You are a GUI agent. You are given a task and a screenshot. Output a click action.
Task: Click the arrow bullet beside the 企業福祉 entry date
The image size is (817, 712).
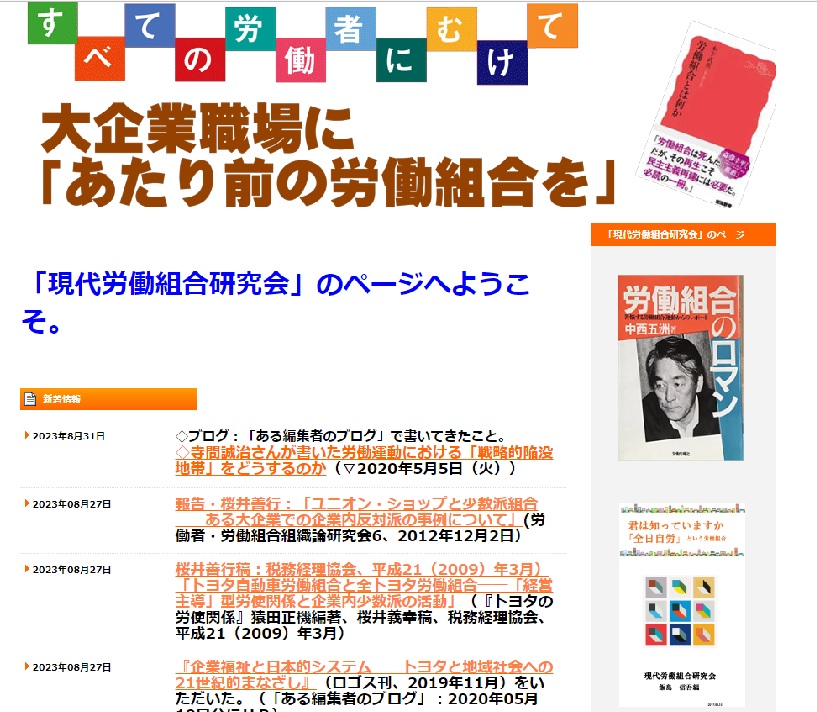[x=27, y=666]
